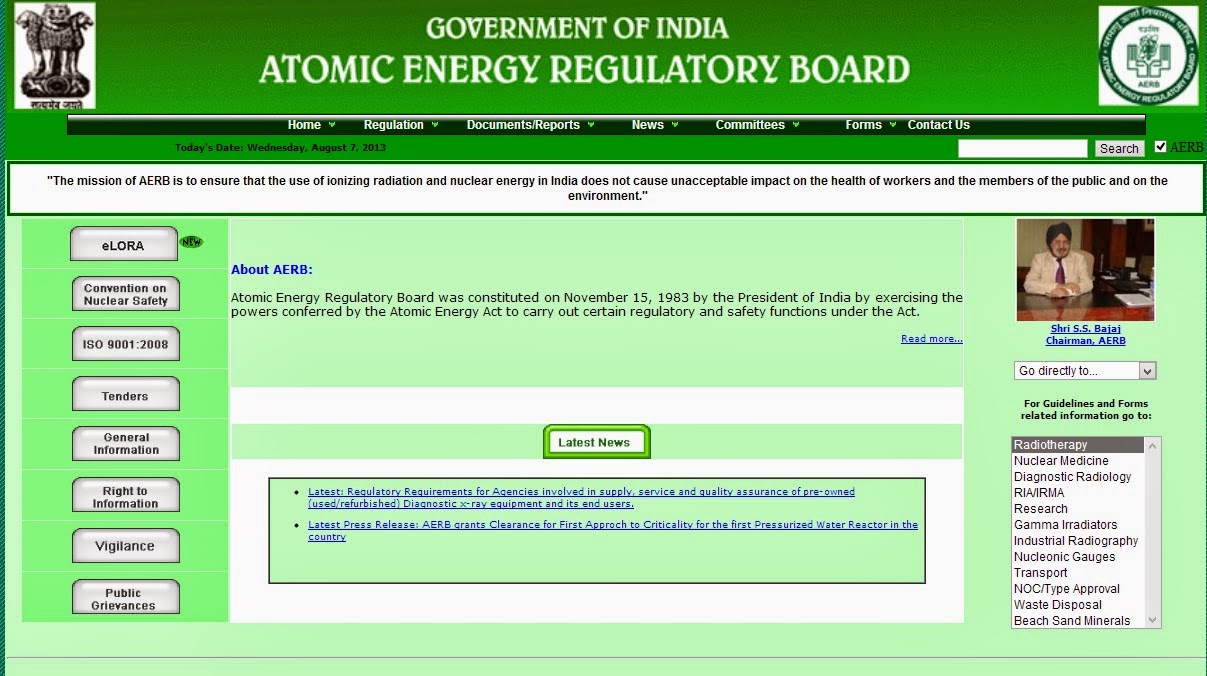Select Diagnostic Radiology in the list

(1078, 477)
